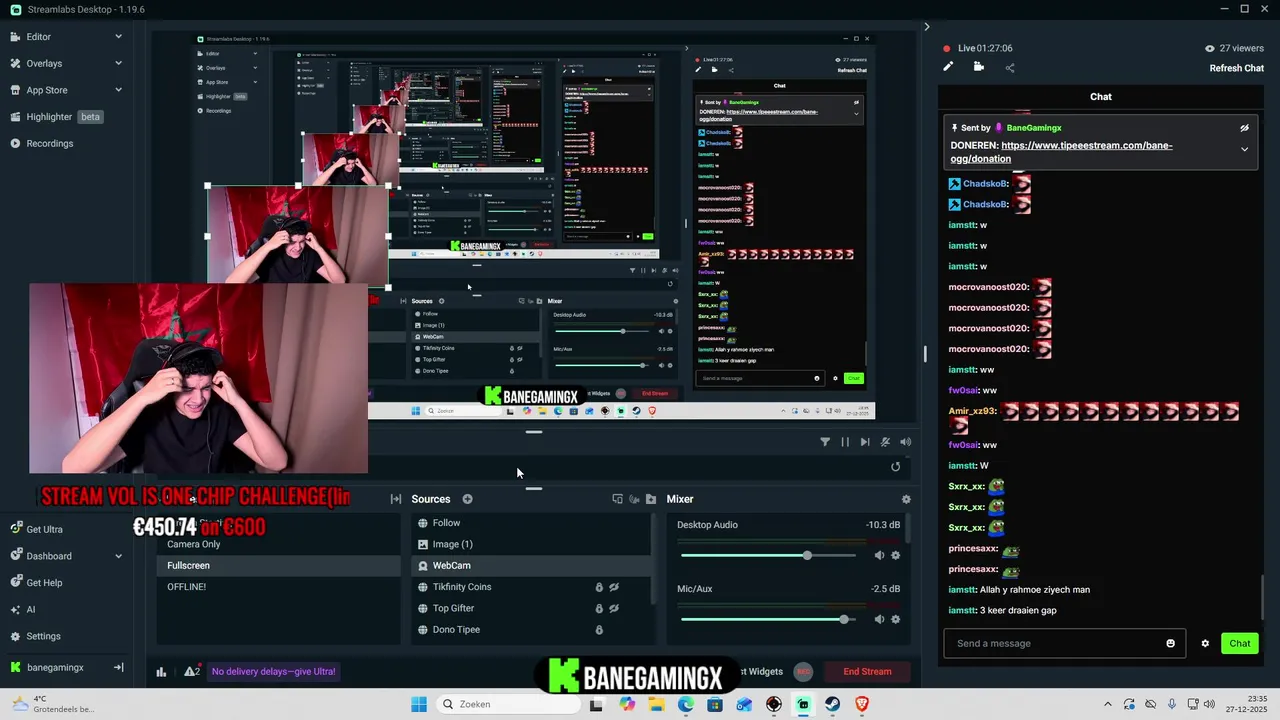
Task: Mute Desktop Audio speaker icon
Action: pyautogui.click(x=879, y=555)
